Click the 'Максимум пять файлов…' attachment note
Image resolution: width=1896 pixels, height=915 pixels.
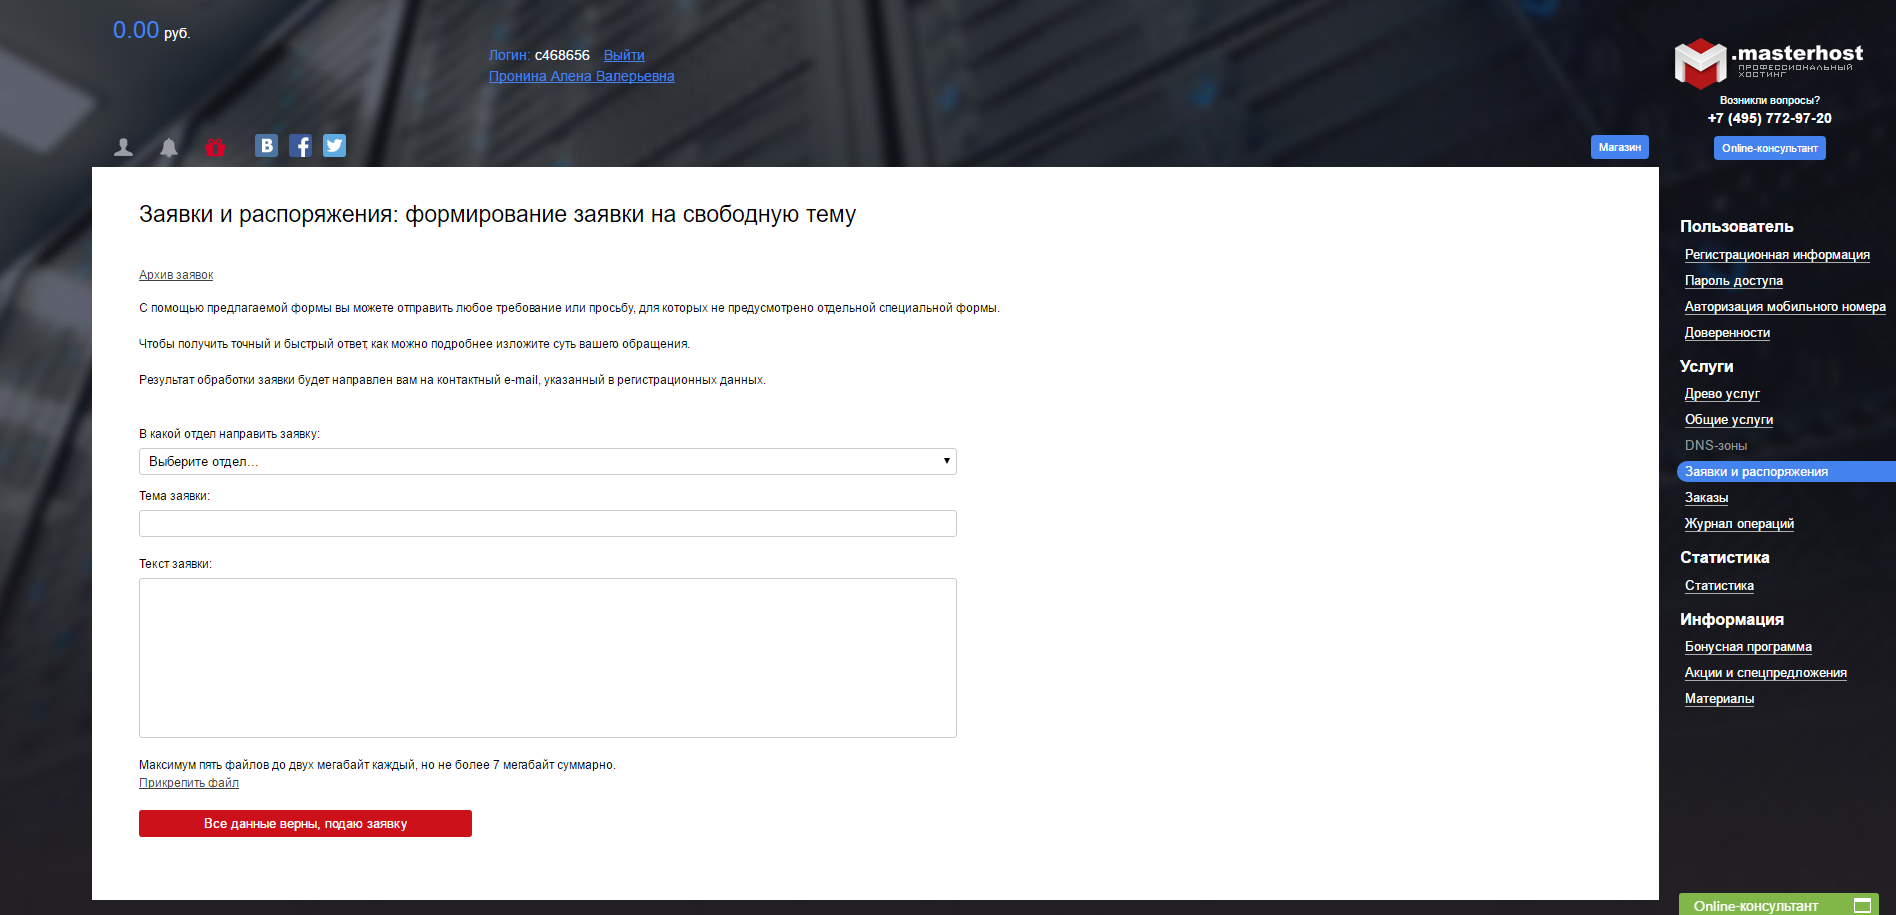point(377,765)
